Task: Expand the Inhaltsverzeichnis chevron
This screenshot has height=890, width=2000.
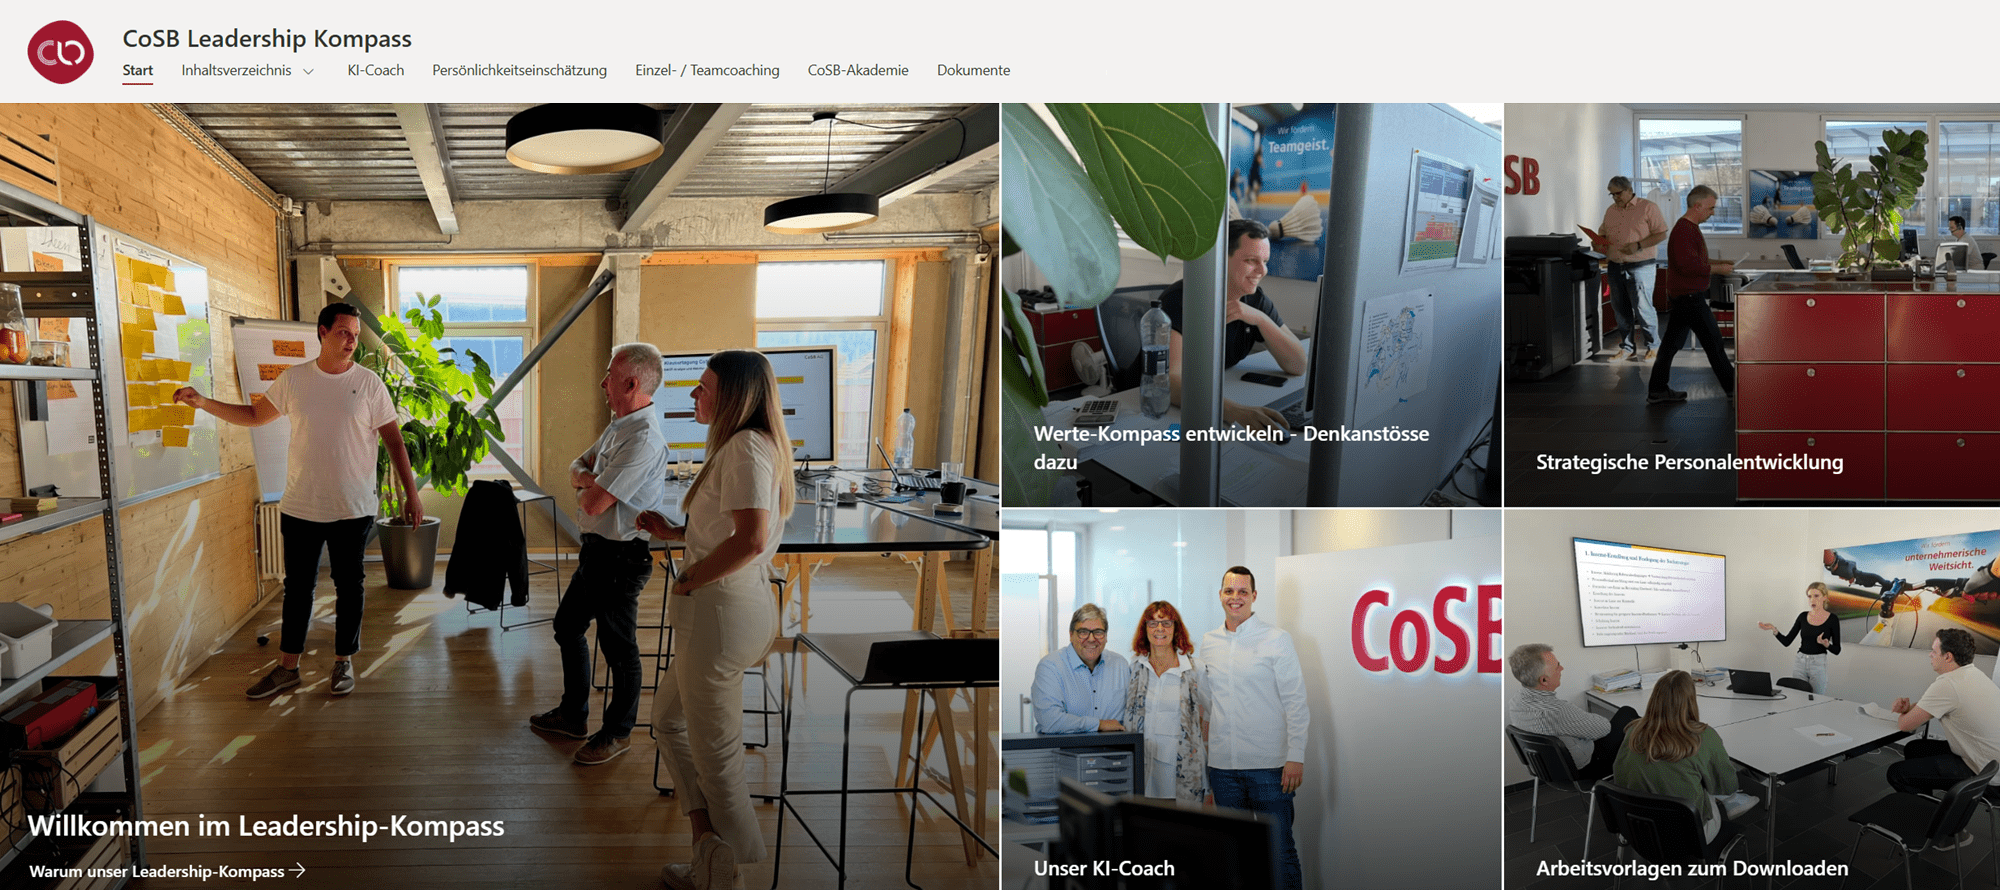Action: tap(308, 71)
